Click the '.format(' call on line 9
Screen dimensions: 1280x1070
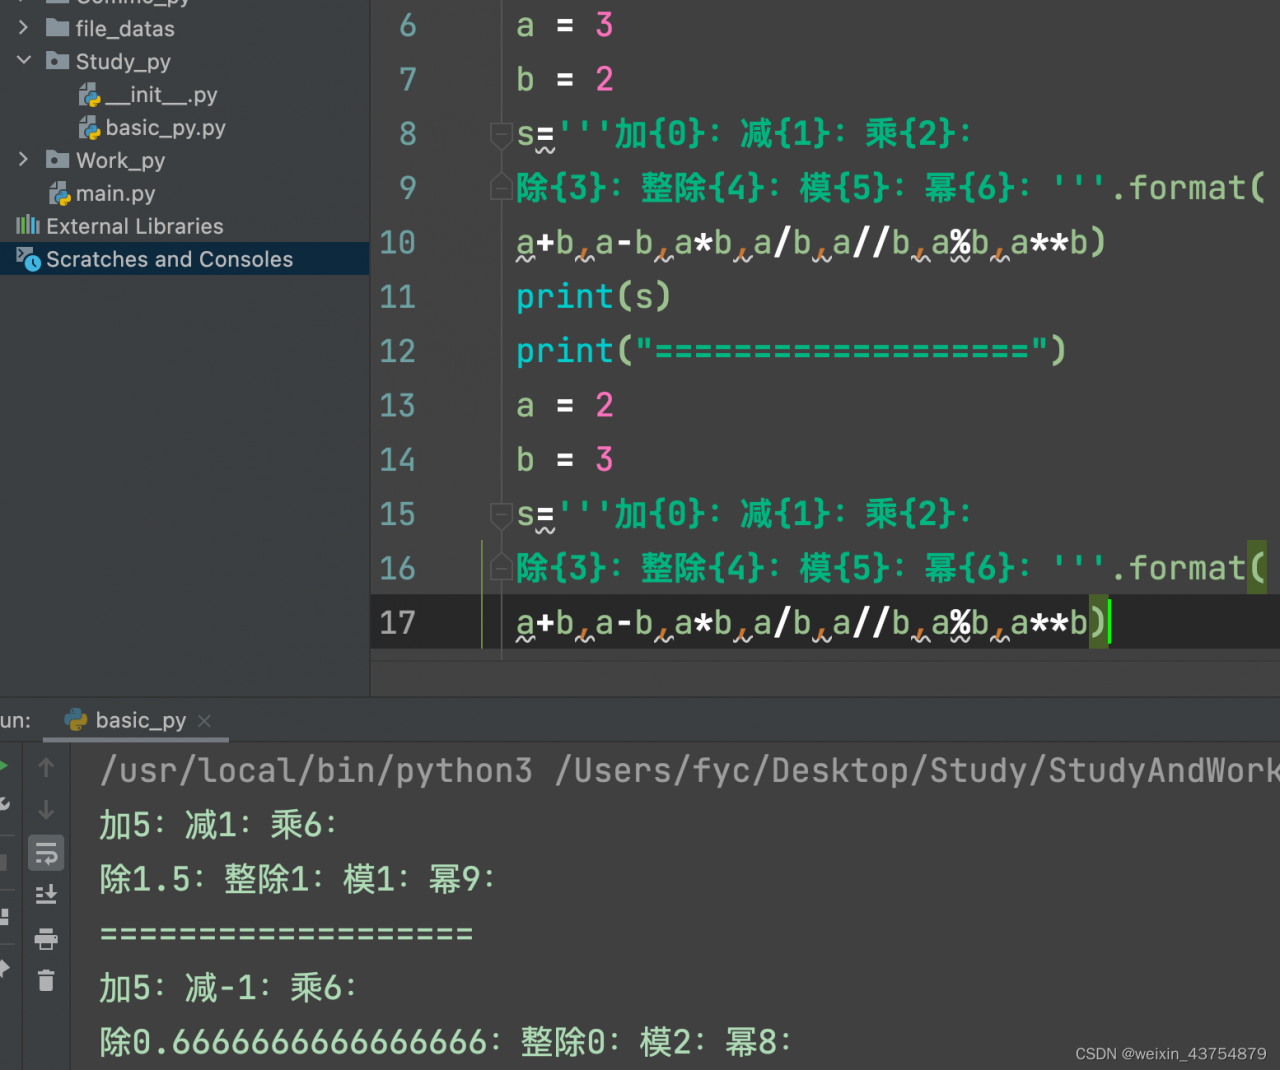[x=1188, y=187]
